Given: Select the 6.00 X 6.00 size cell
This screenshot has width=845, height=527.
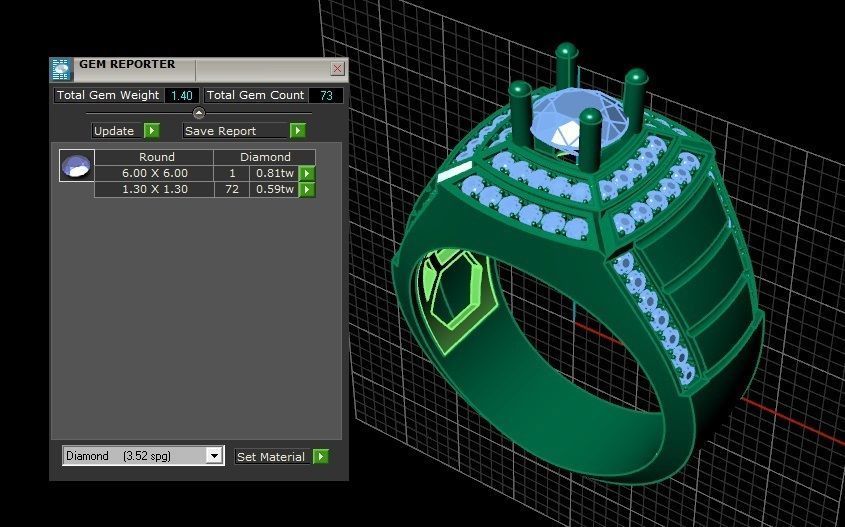Looking at the screenshot, I should point(154,173).
